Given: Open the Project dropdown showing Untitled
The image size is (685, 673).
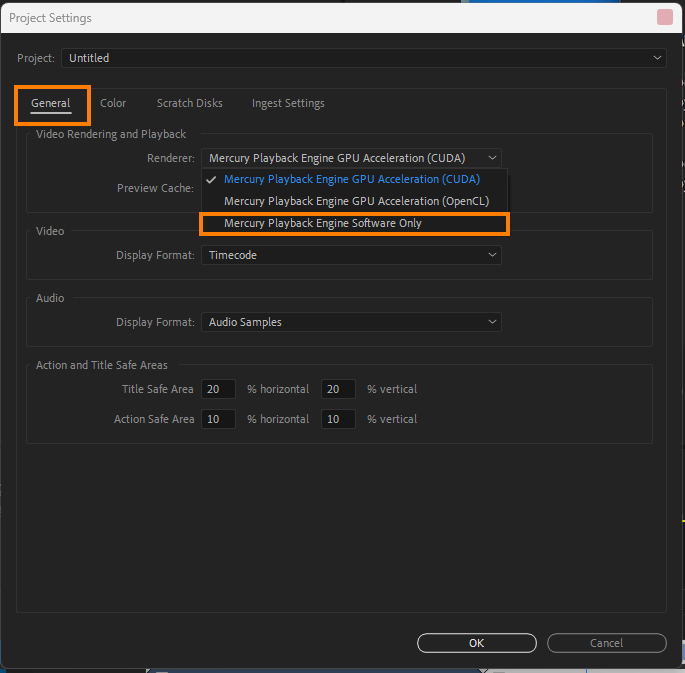Looking at the screenshot, I should coord(363,58).
